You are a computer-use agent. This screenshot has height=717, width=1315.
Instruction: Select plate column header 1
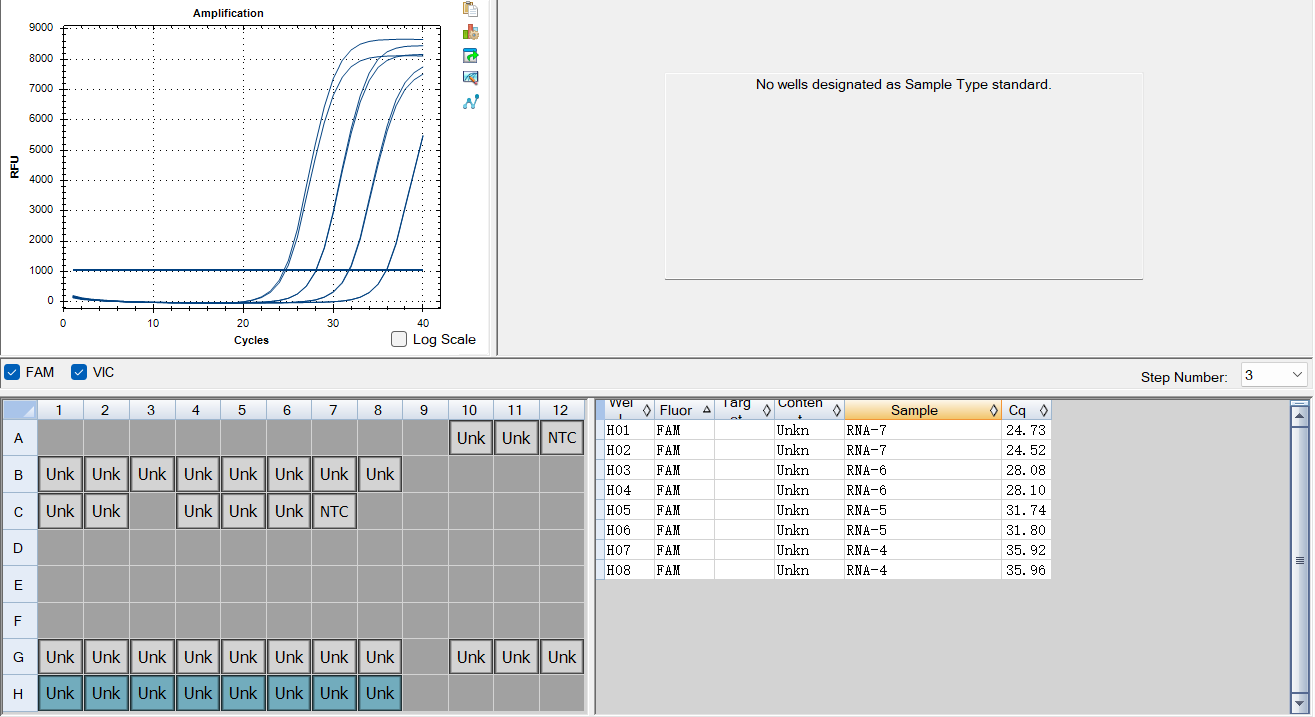(x=60, y=410)
